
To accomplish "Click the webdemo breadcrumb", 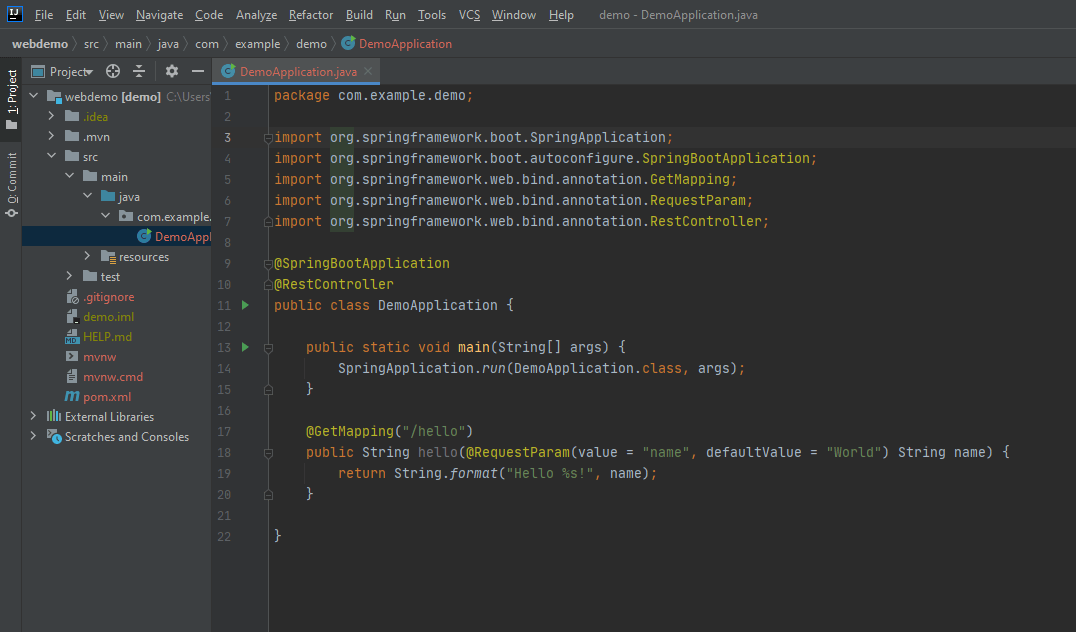I will point(39,43).
